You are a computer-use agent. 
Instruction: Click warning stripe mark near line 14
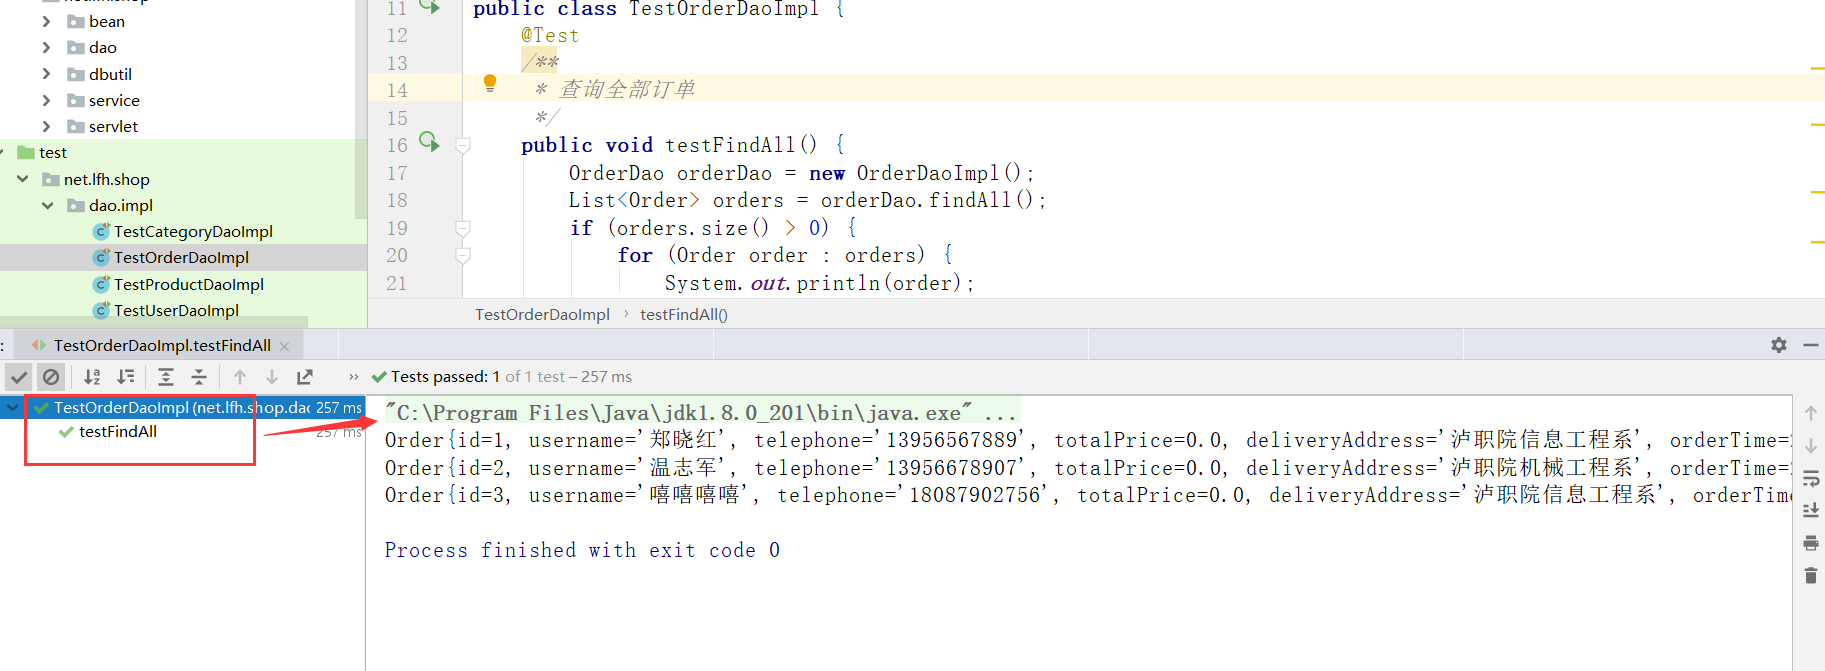pyautogui.click(x=1817, y=69)
